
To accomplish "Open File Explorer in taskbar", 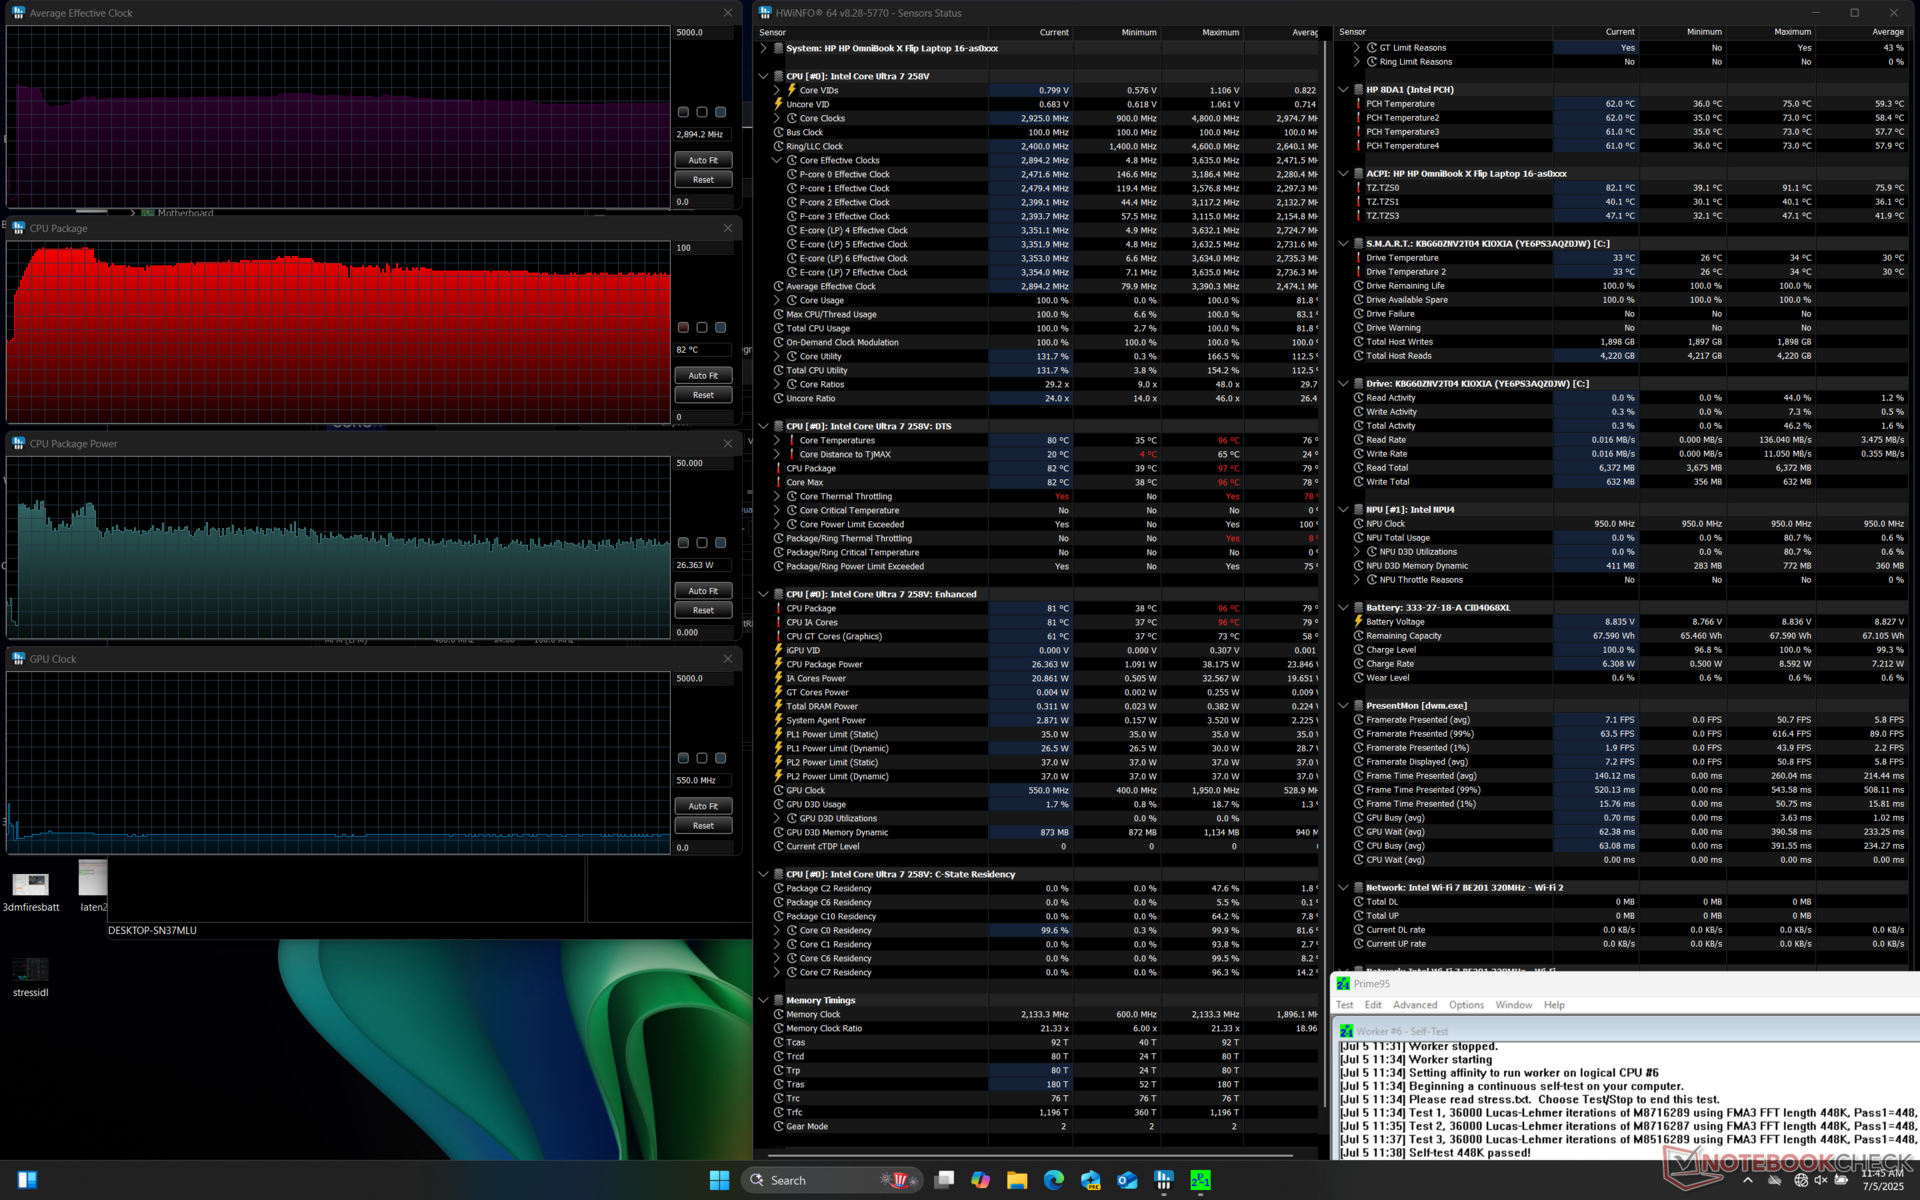I will (1017, 1180).
